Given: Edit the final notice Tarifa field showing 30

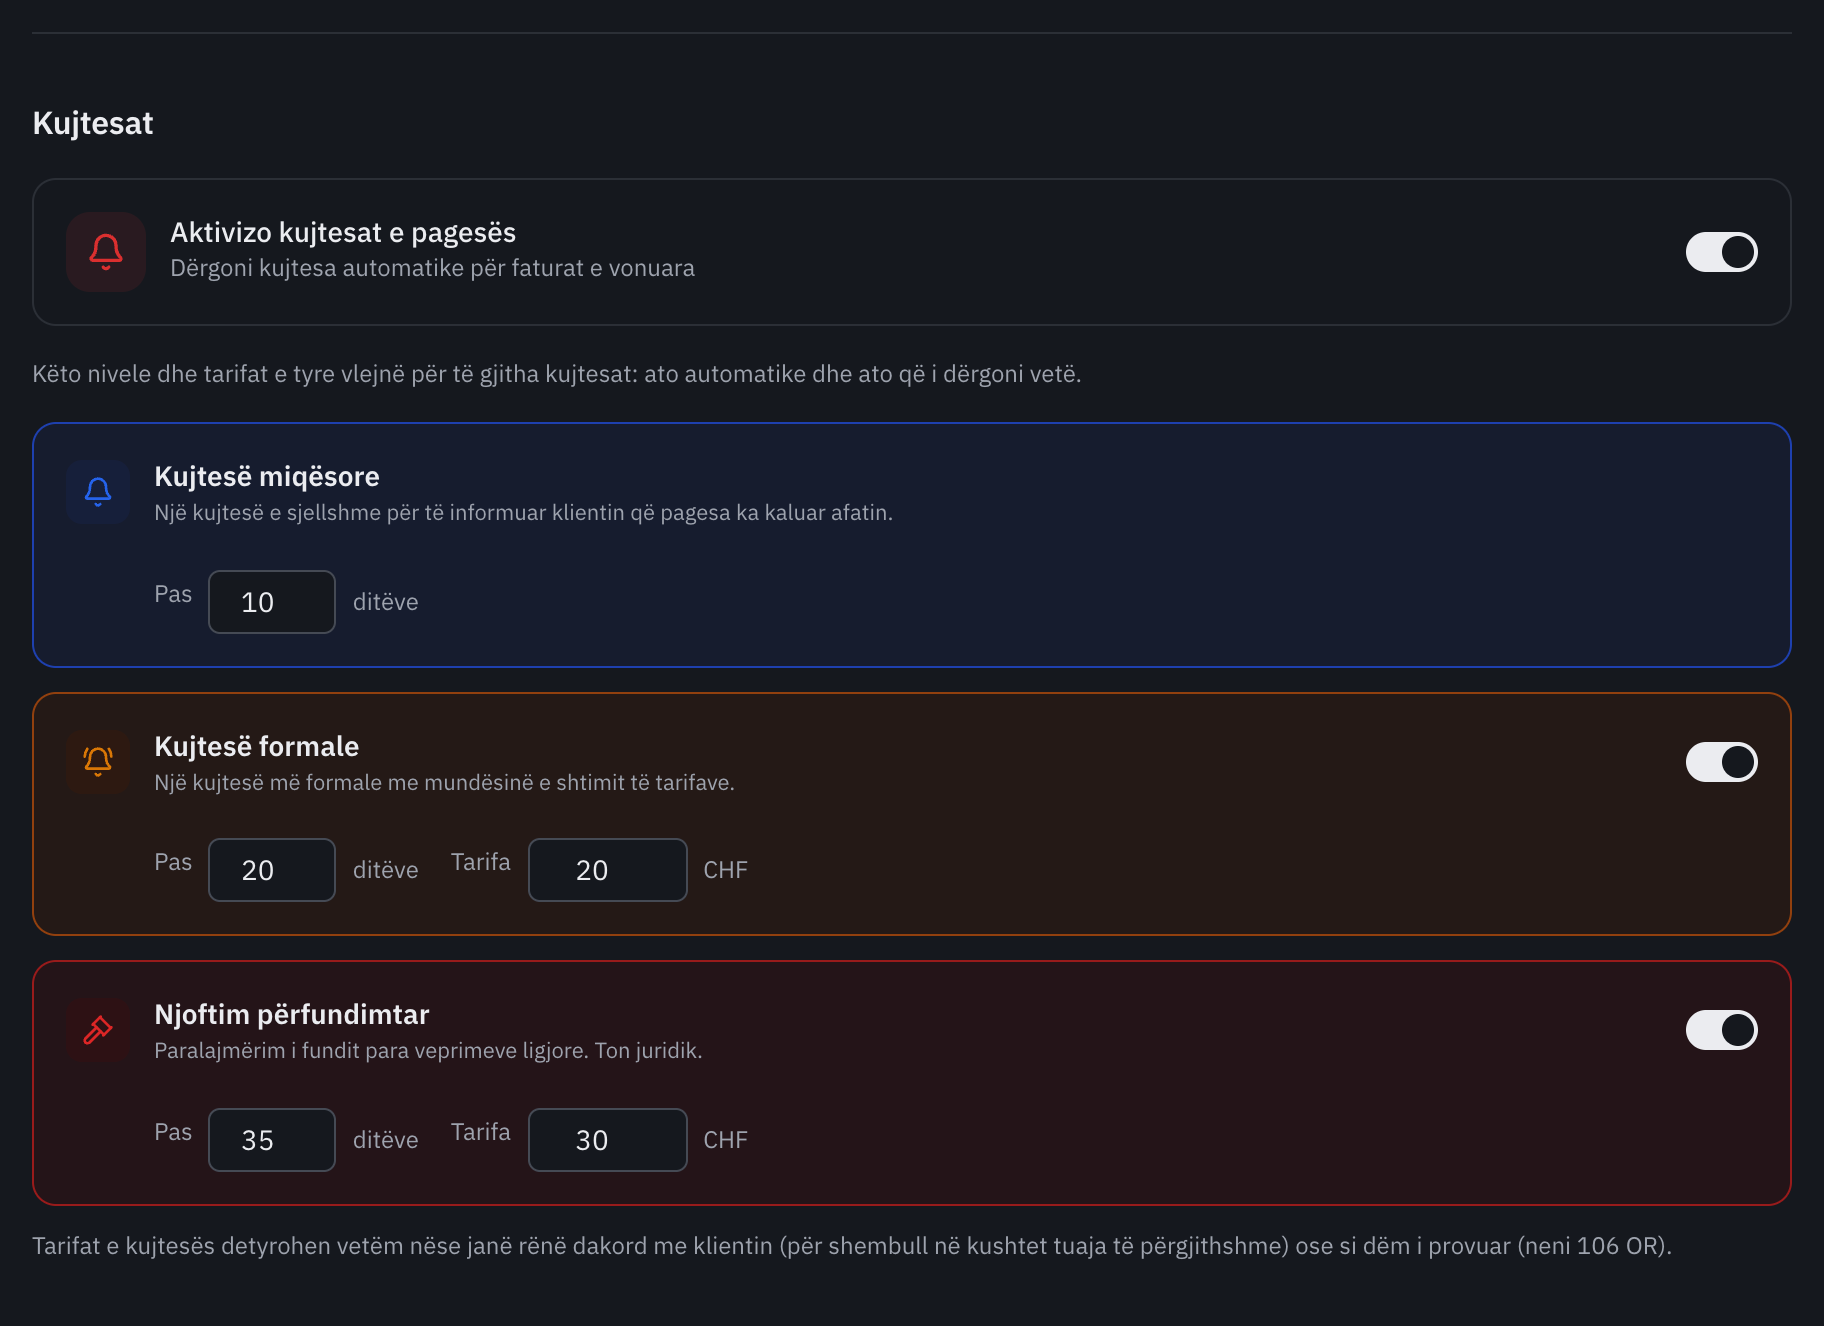Looking at the screenshot, I should (x=608, y=1140).
